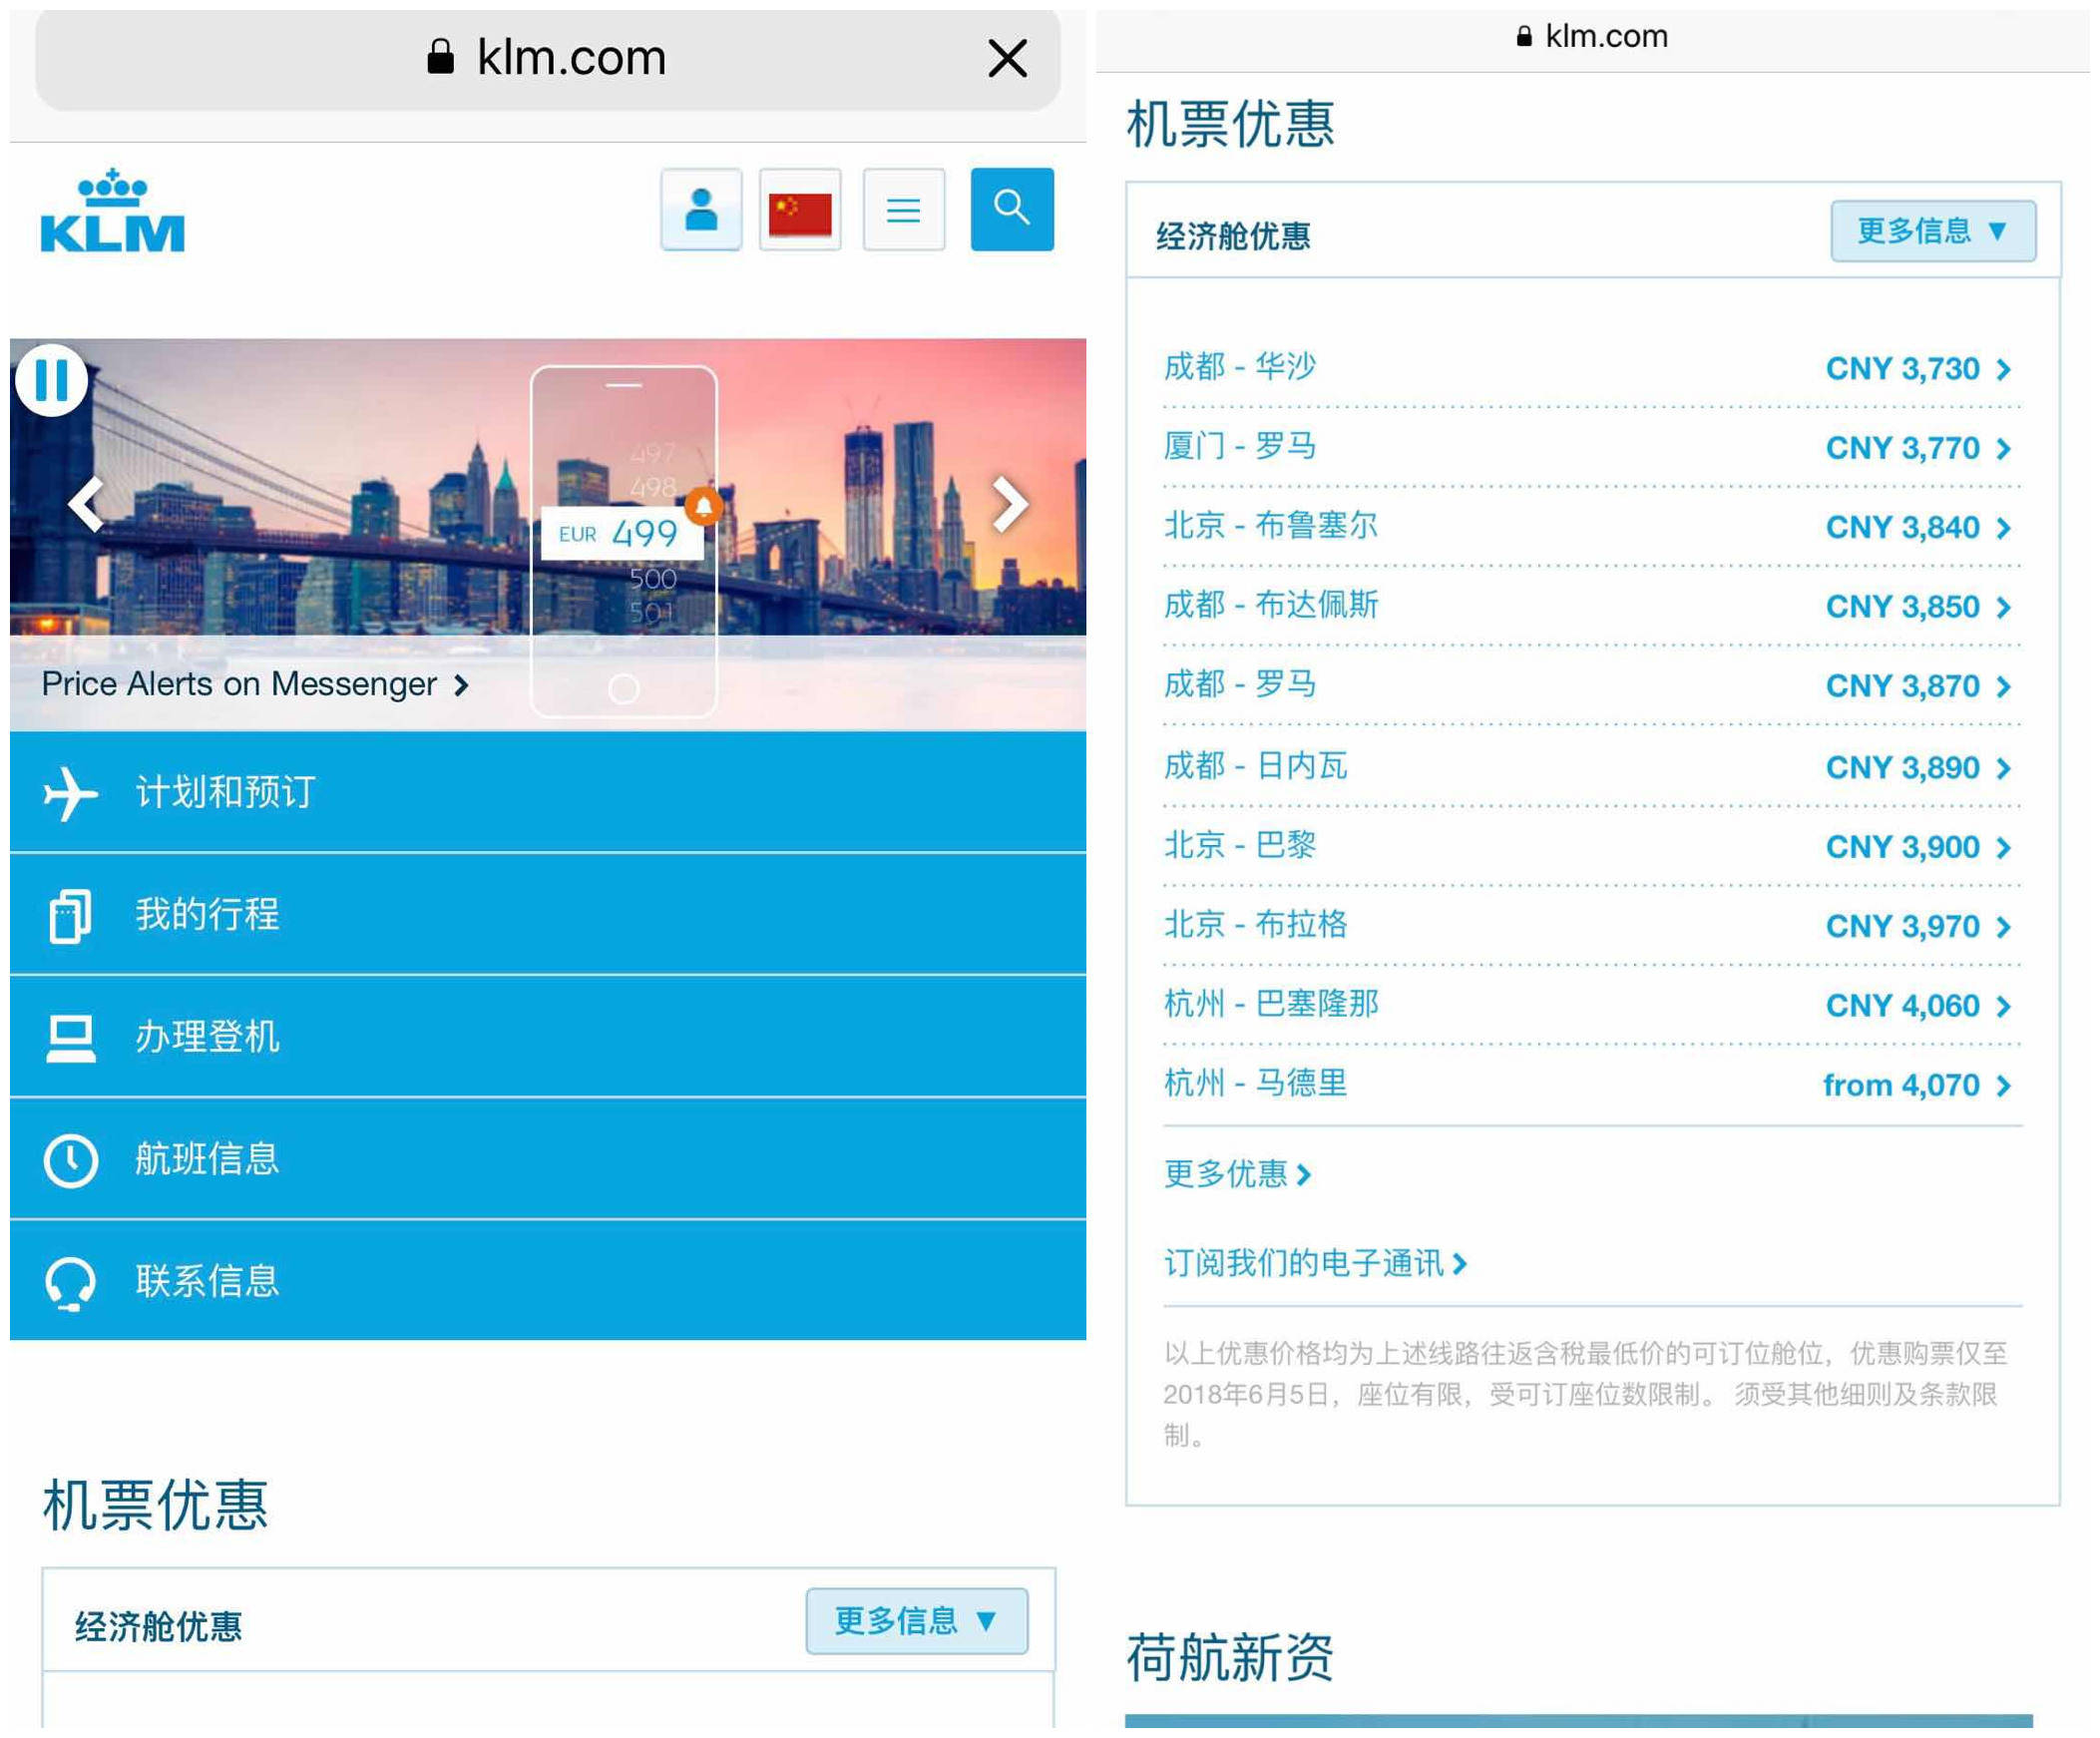Click the KLM logo
This screenshot has width=2100, height=1738.
coord(112,213)
